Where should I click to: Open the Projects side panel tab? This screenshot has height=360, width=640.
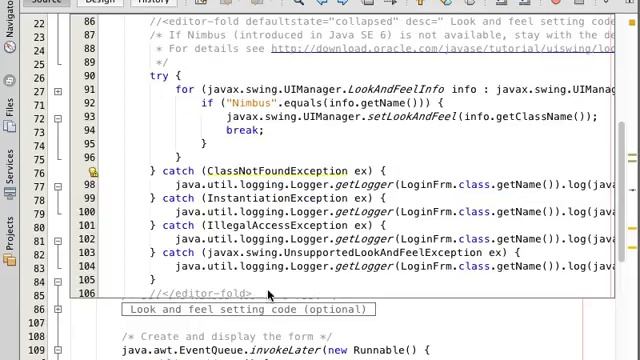pos(10,242)
